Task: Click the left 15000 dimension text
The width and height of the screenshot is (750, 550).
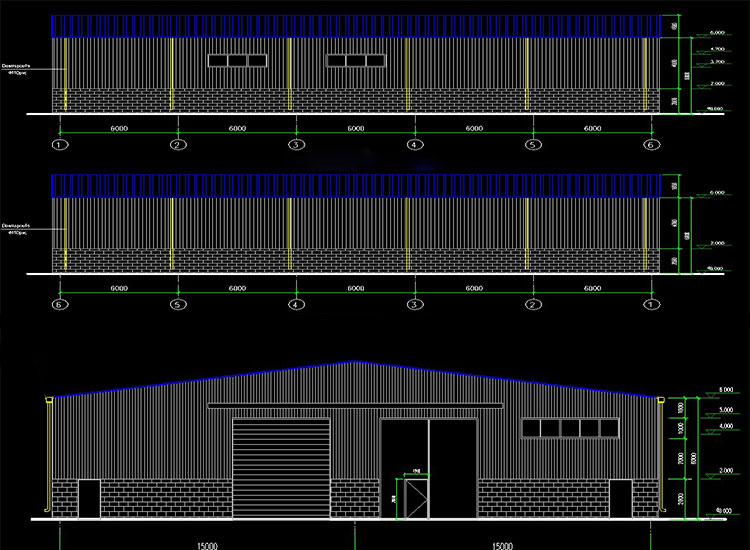Action: (209, 545)
